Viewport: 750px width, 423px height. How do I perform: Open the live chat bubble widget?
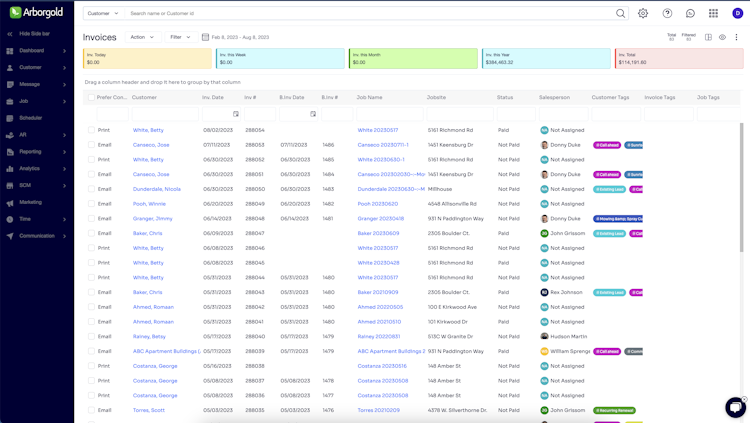735,407
